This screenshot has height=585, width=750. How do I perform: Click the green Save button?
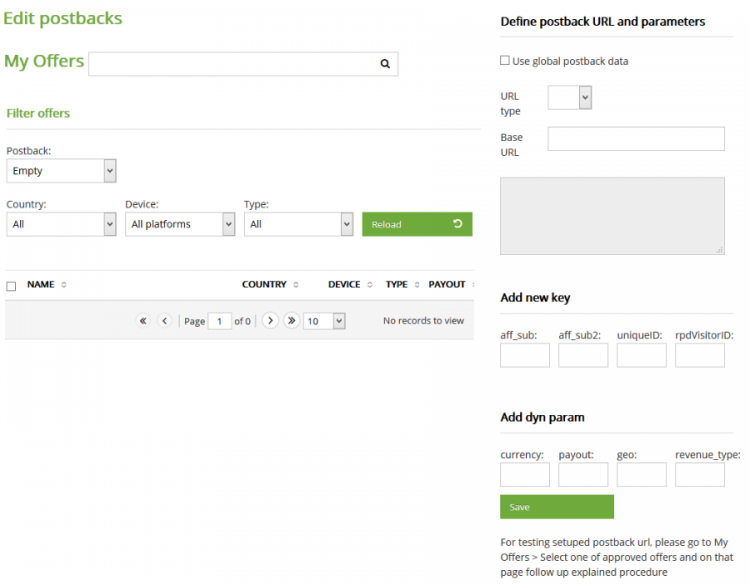[x=557, y=507]
